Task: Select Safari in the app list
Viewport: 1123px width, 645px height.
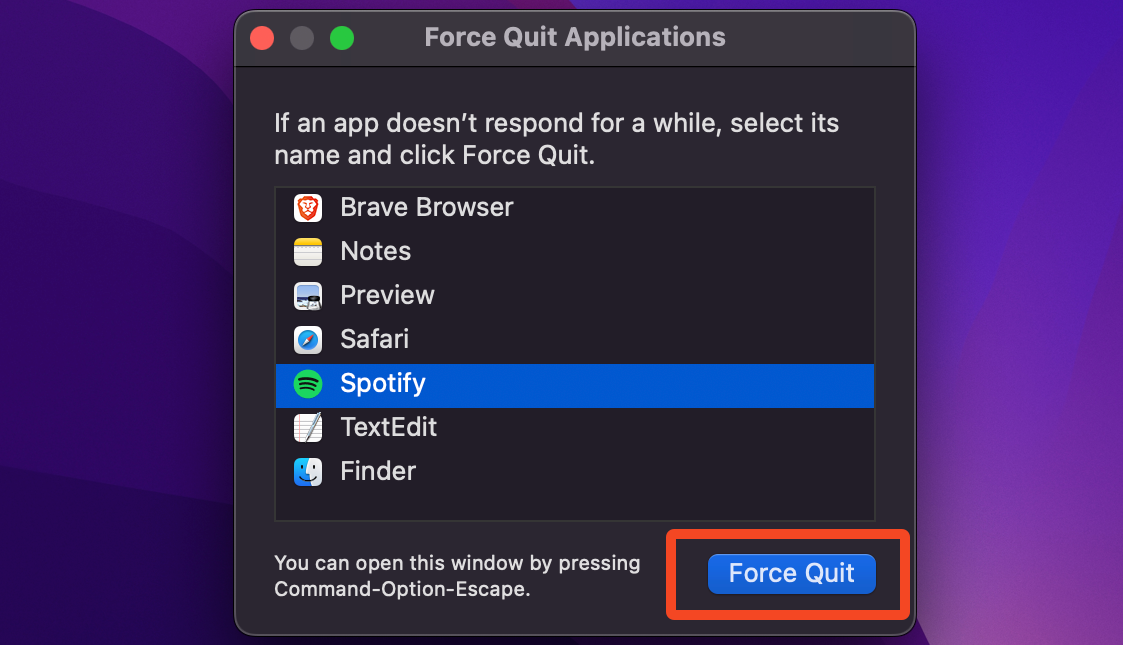Action: pyautogui.click(x=374, y=340)
